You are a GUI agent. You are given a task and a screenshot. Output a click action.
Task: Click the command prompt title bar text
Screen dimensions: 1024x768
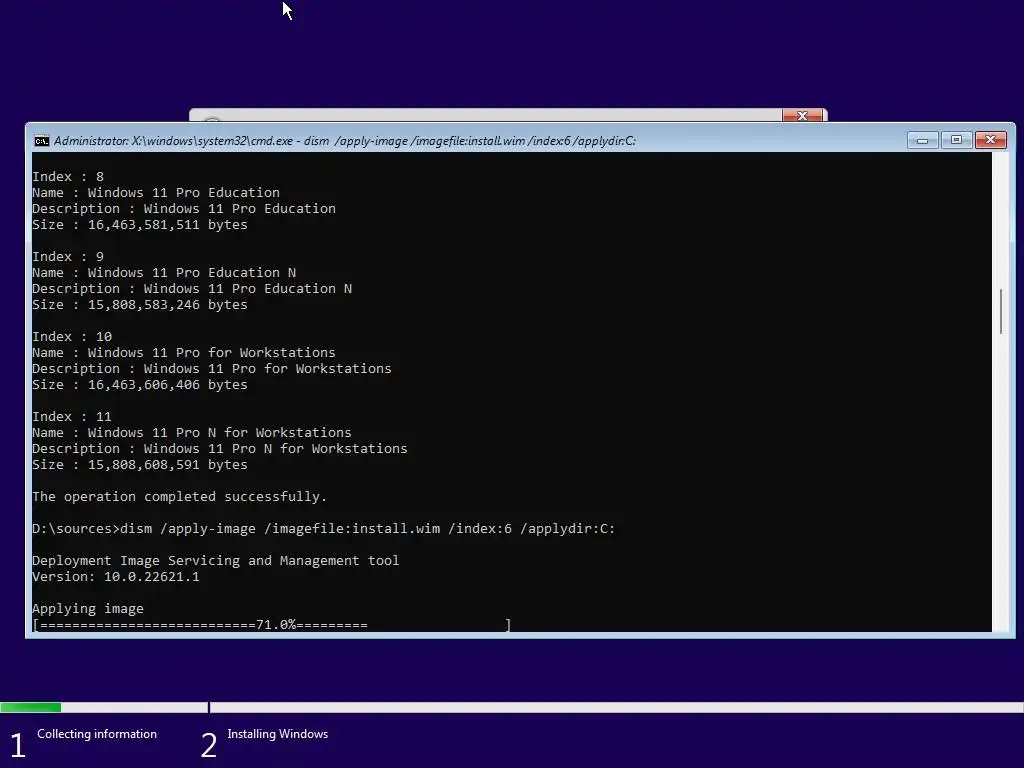click(345, 141)
